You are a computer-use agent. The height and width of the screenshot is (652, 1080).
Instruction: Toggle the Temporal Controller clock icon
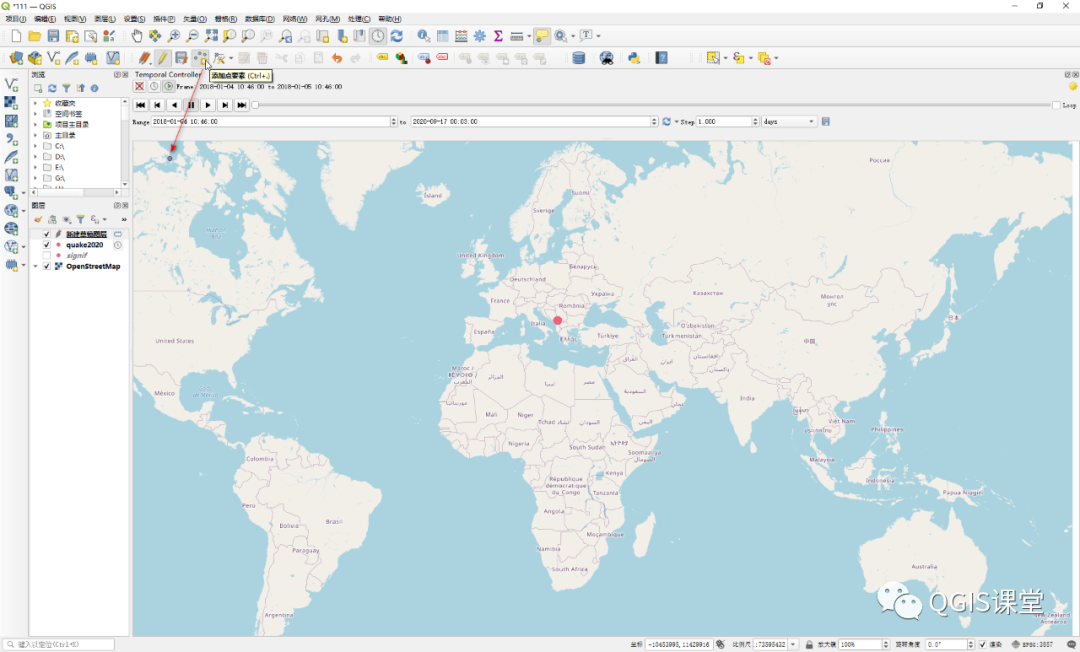(377, 36)
